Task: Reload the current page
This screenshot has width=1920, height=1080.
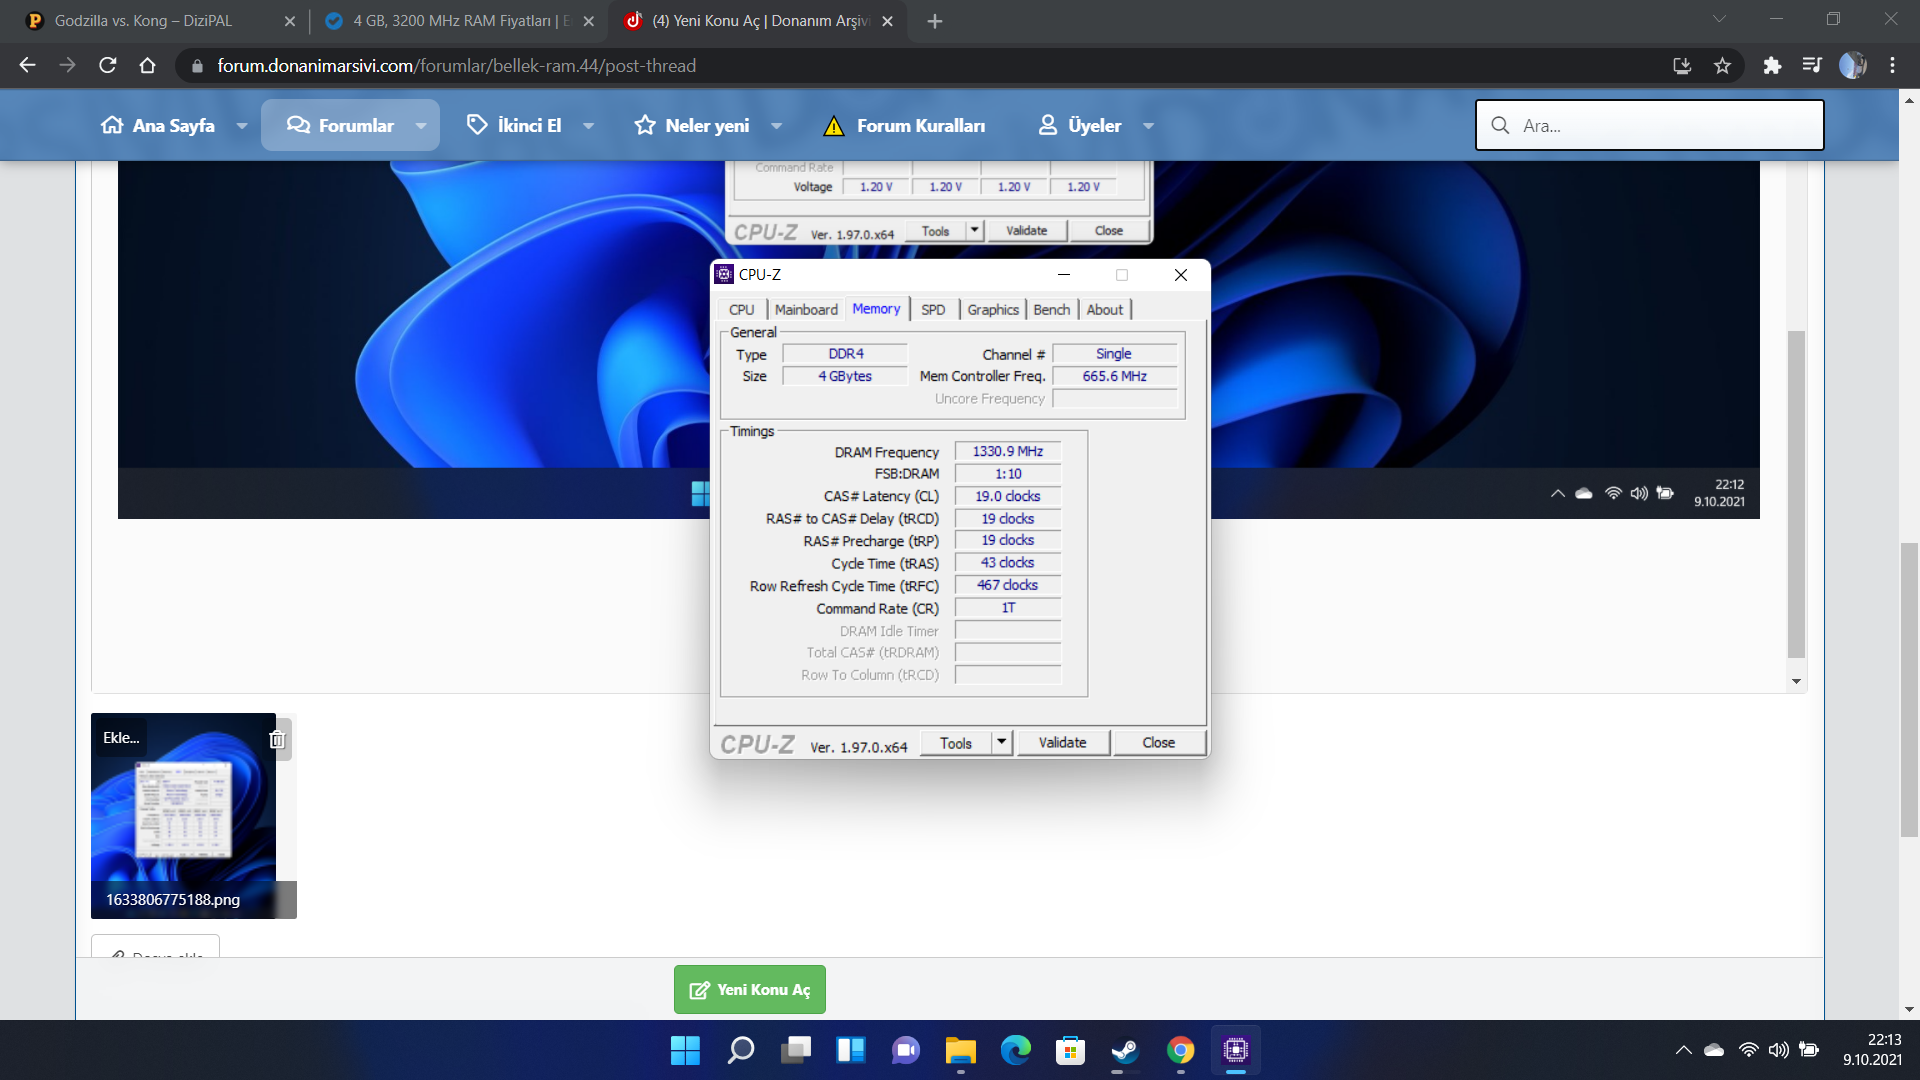Action: click(x=108, y=66)
